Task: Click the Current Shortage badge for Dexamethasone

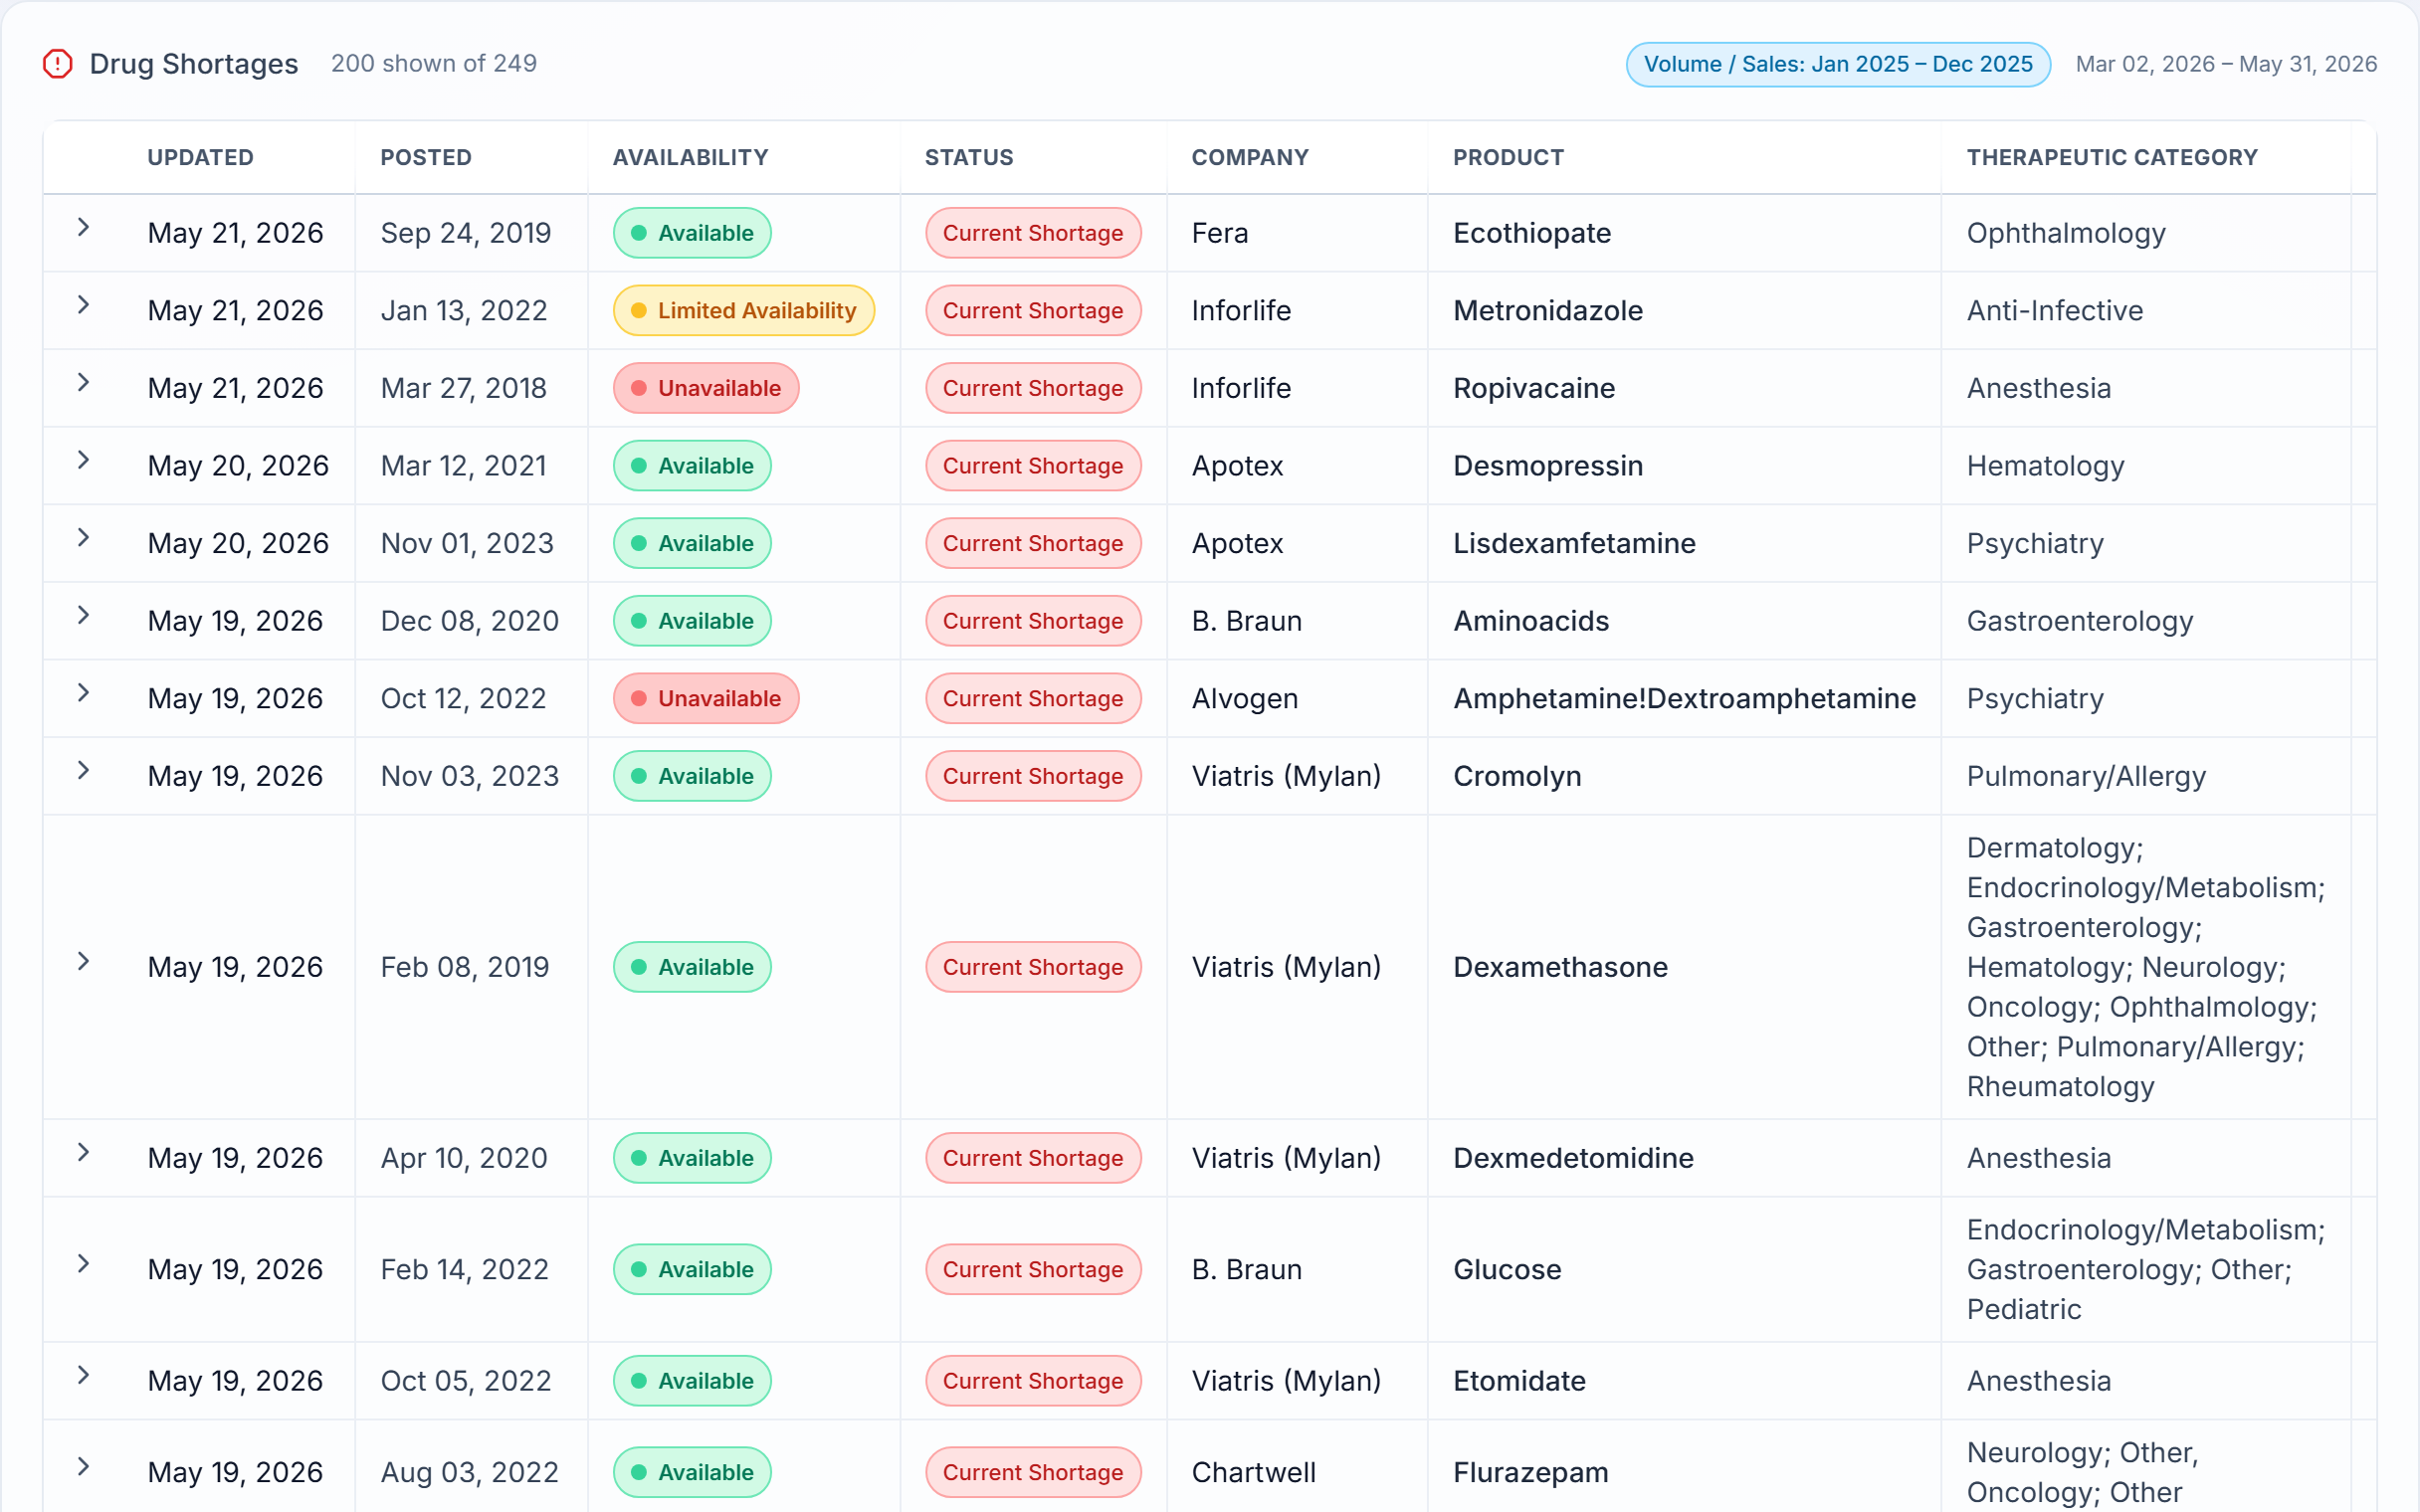Action: 1033,967
